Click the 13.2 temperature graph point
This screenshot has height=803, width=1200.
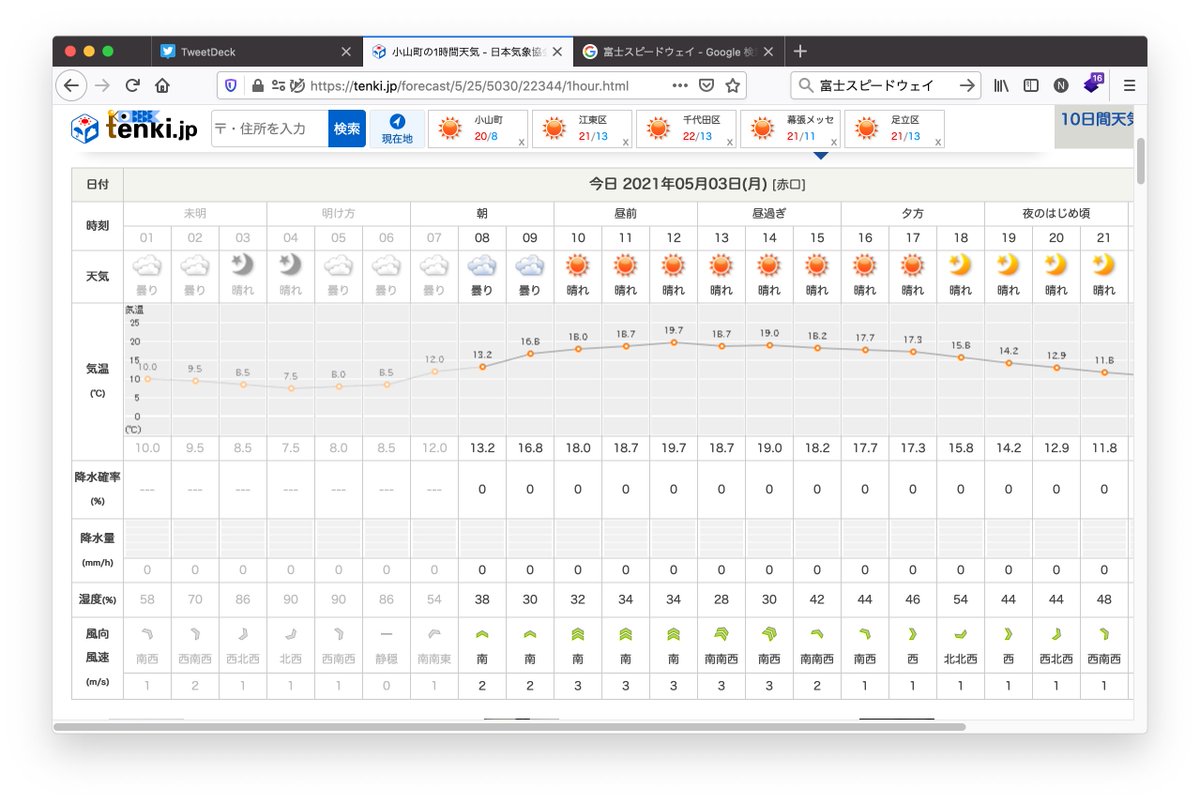(x=482, y=366)
